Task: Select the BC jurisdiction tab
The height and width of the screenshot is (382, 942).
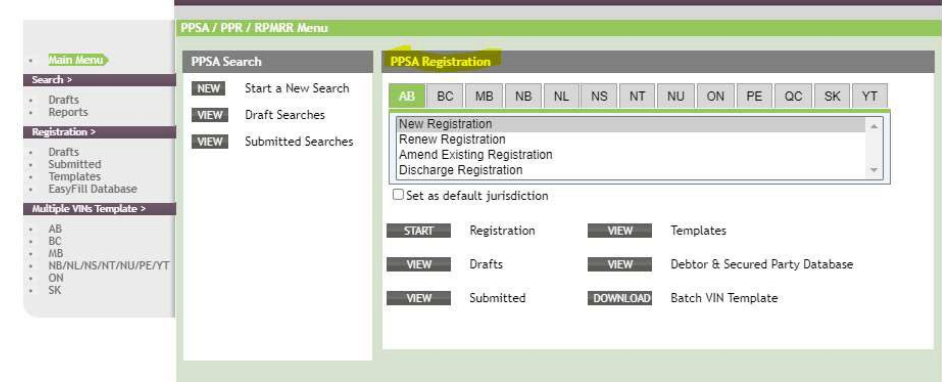Action: pos(445,96)
